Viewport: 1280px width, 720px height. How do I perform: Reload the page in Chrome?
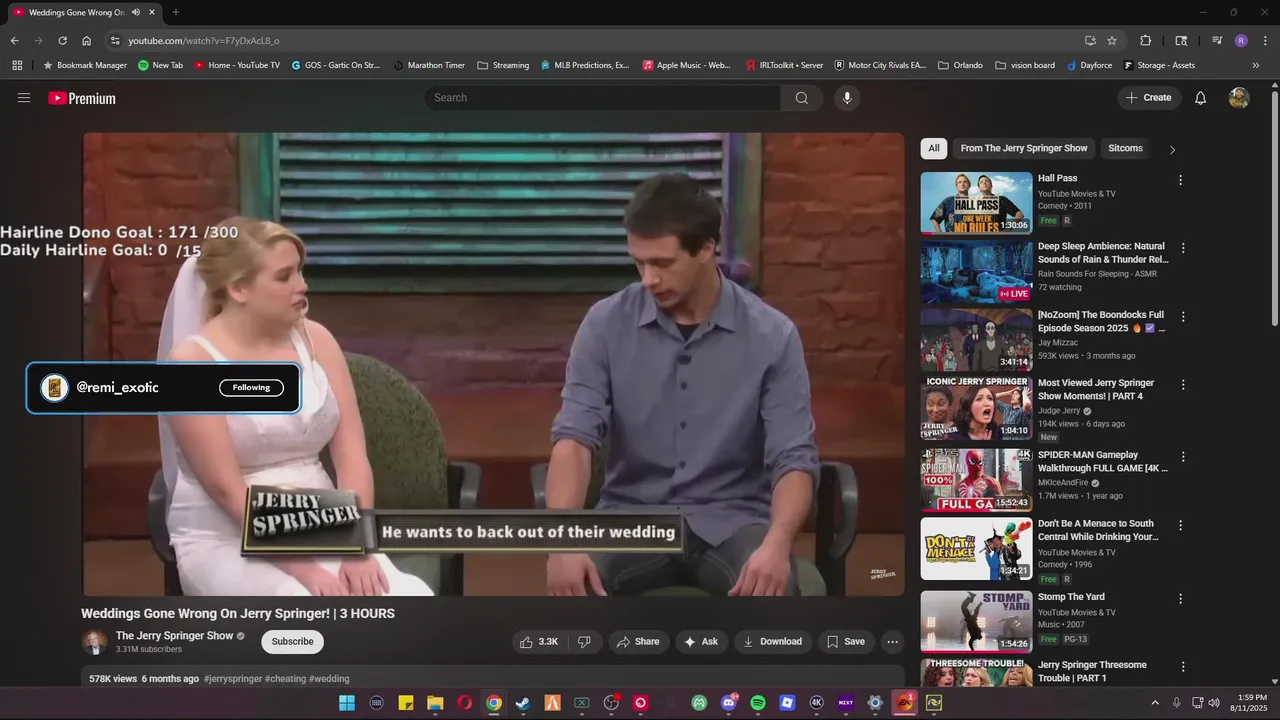click(62, 41)
